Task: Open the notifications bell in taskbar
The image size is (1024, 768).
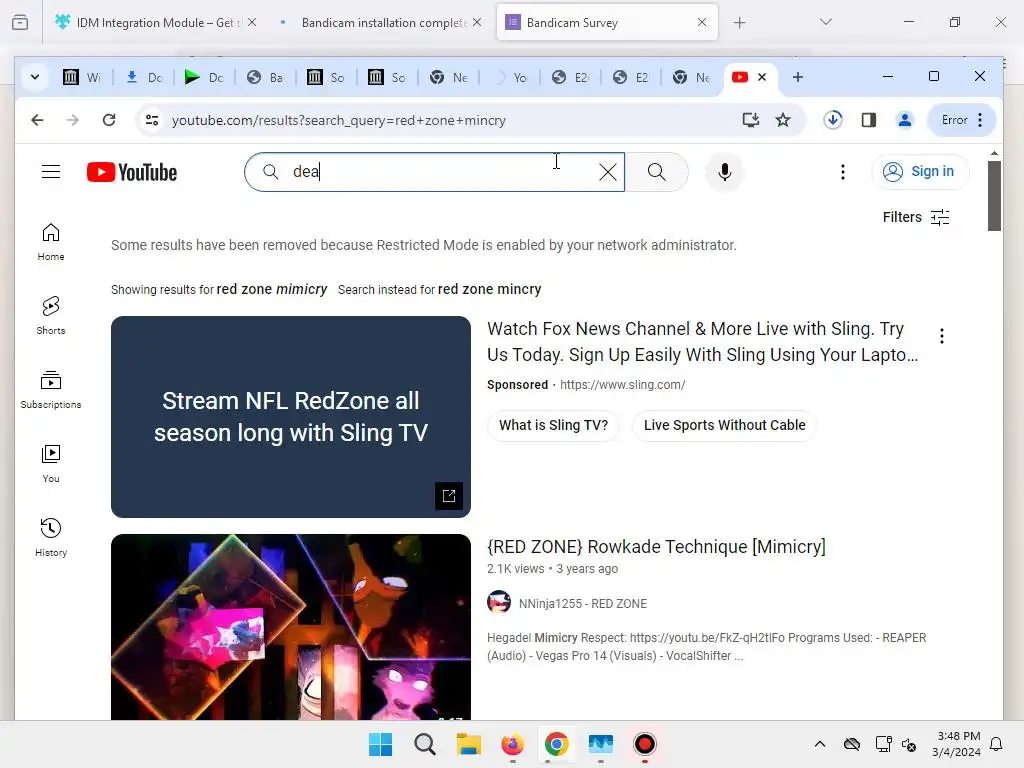Action: point(997,744)
